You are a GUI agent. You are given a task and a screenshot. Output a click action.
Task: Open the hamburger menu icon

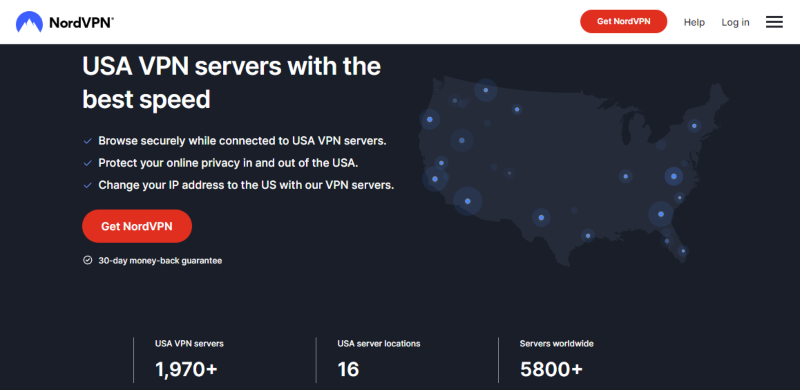[x=774, y=22]
